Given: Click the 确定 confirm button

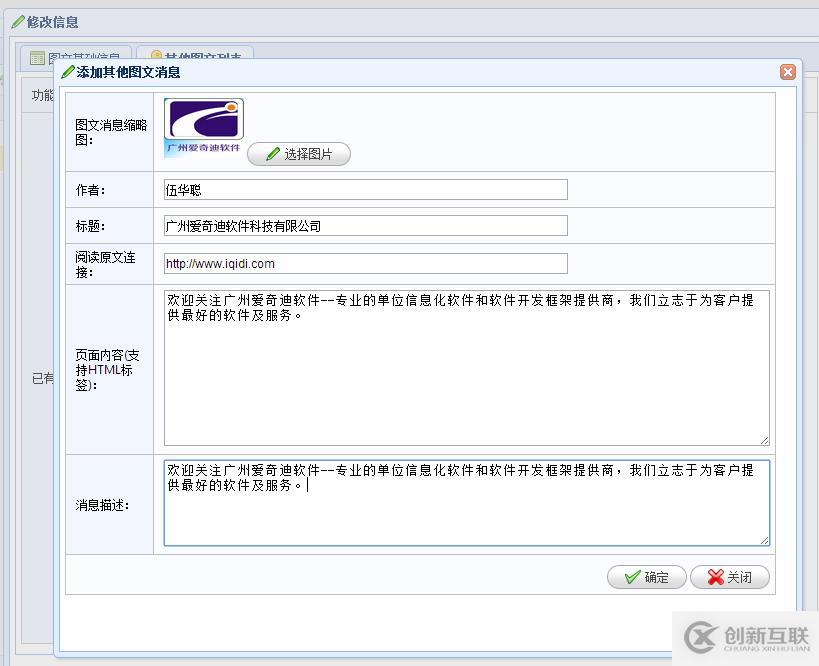Looking at the screenshot, I should (647, 577).
